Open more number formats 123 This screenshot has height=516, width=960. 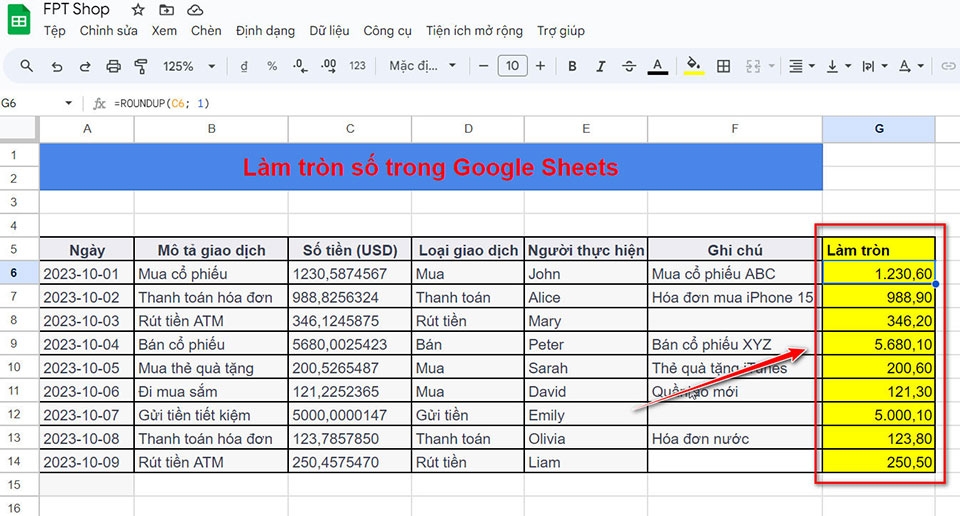tap(358, 65)
